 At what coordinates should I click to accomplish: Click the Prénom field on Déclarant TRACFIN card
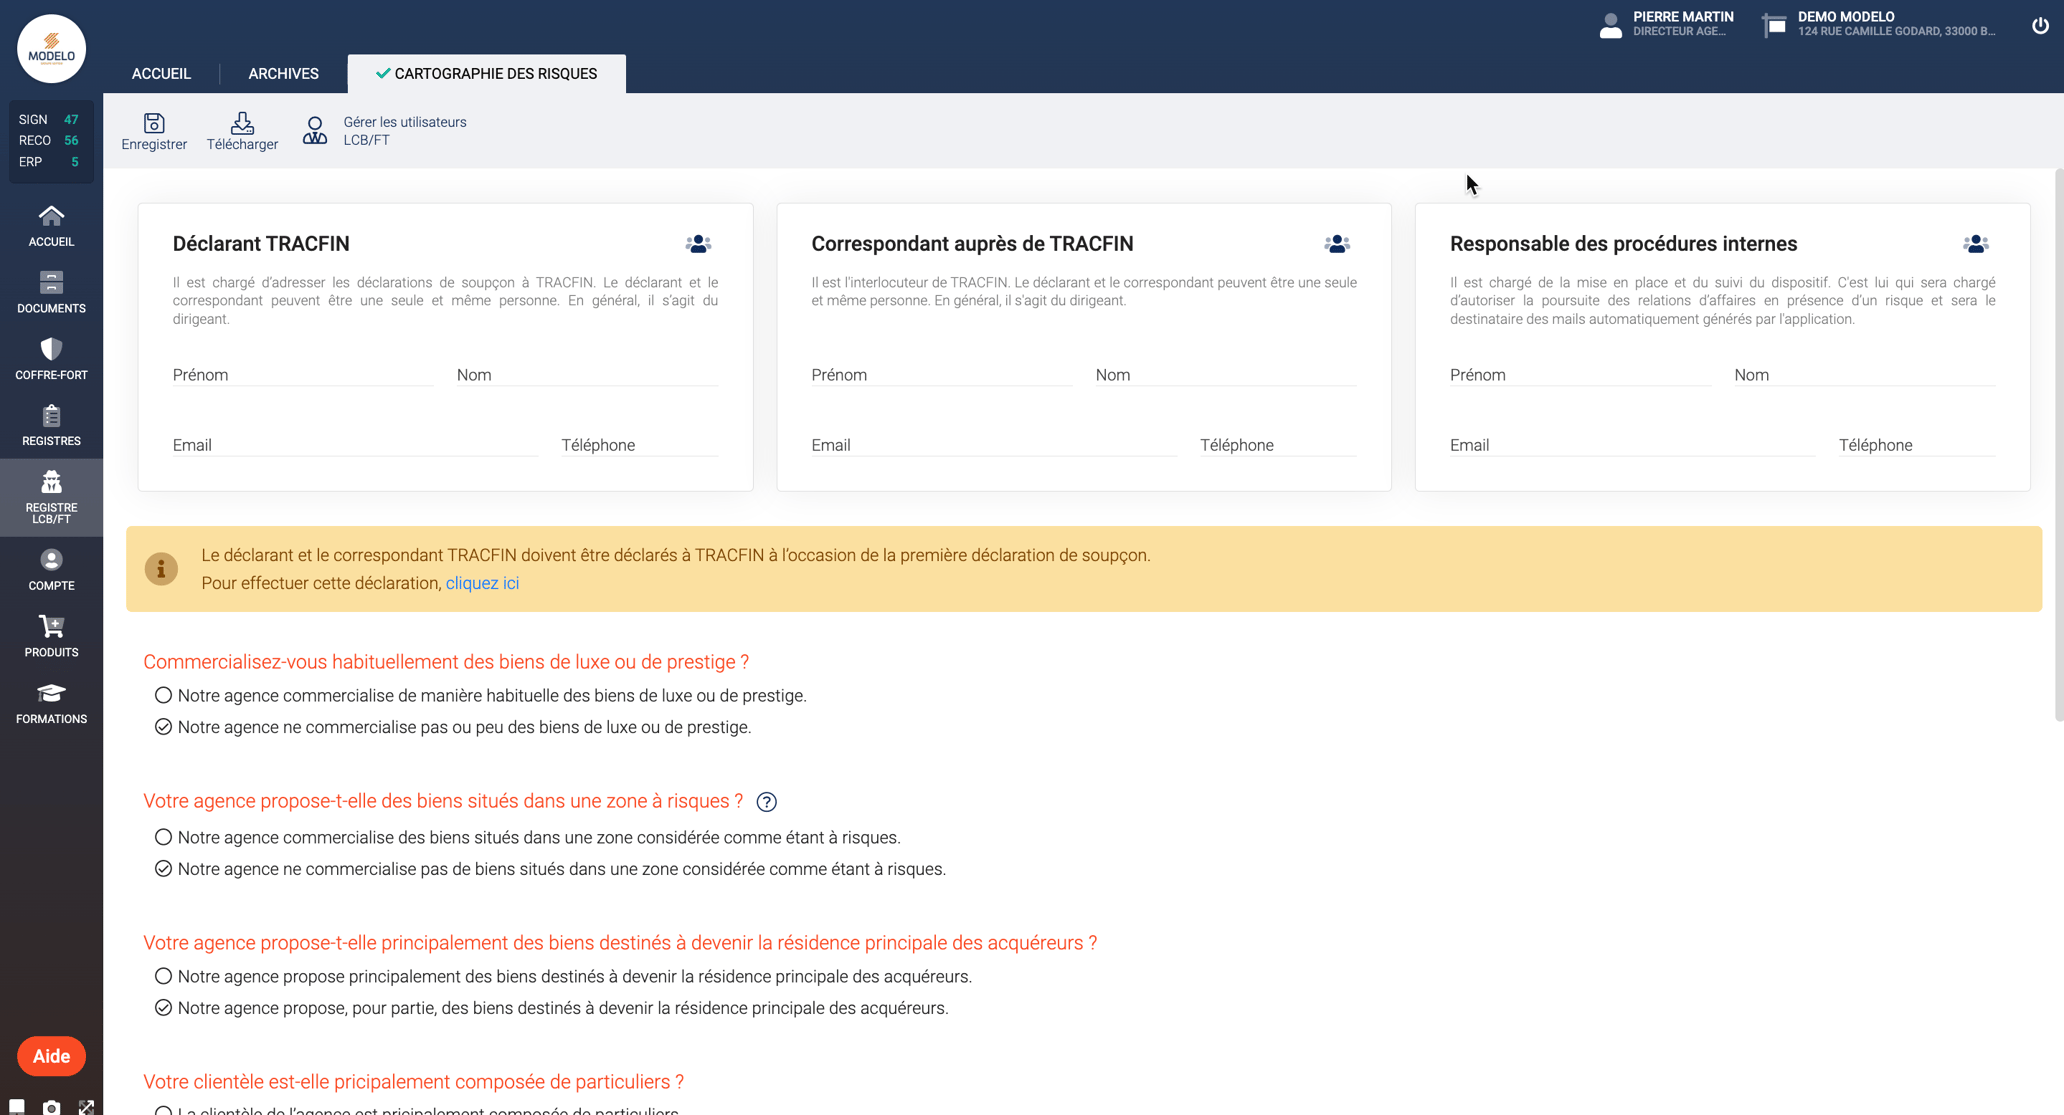point(300,375)
